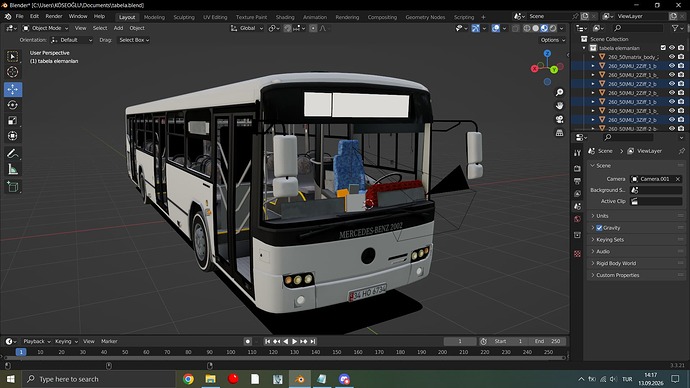Open the Texture properties tab
This screenshot has width=690, height=388.
pyautogui.click(x=577, y=254)
